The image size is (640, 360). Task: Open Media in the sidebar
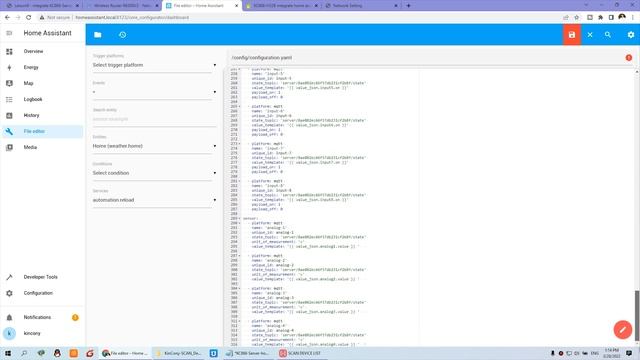(42, 147)
